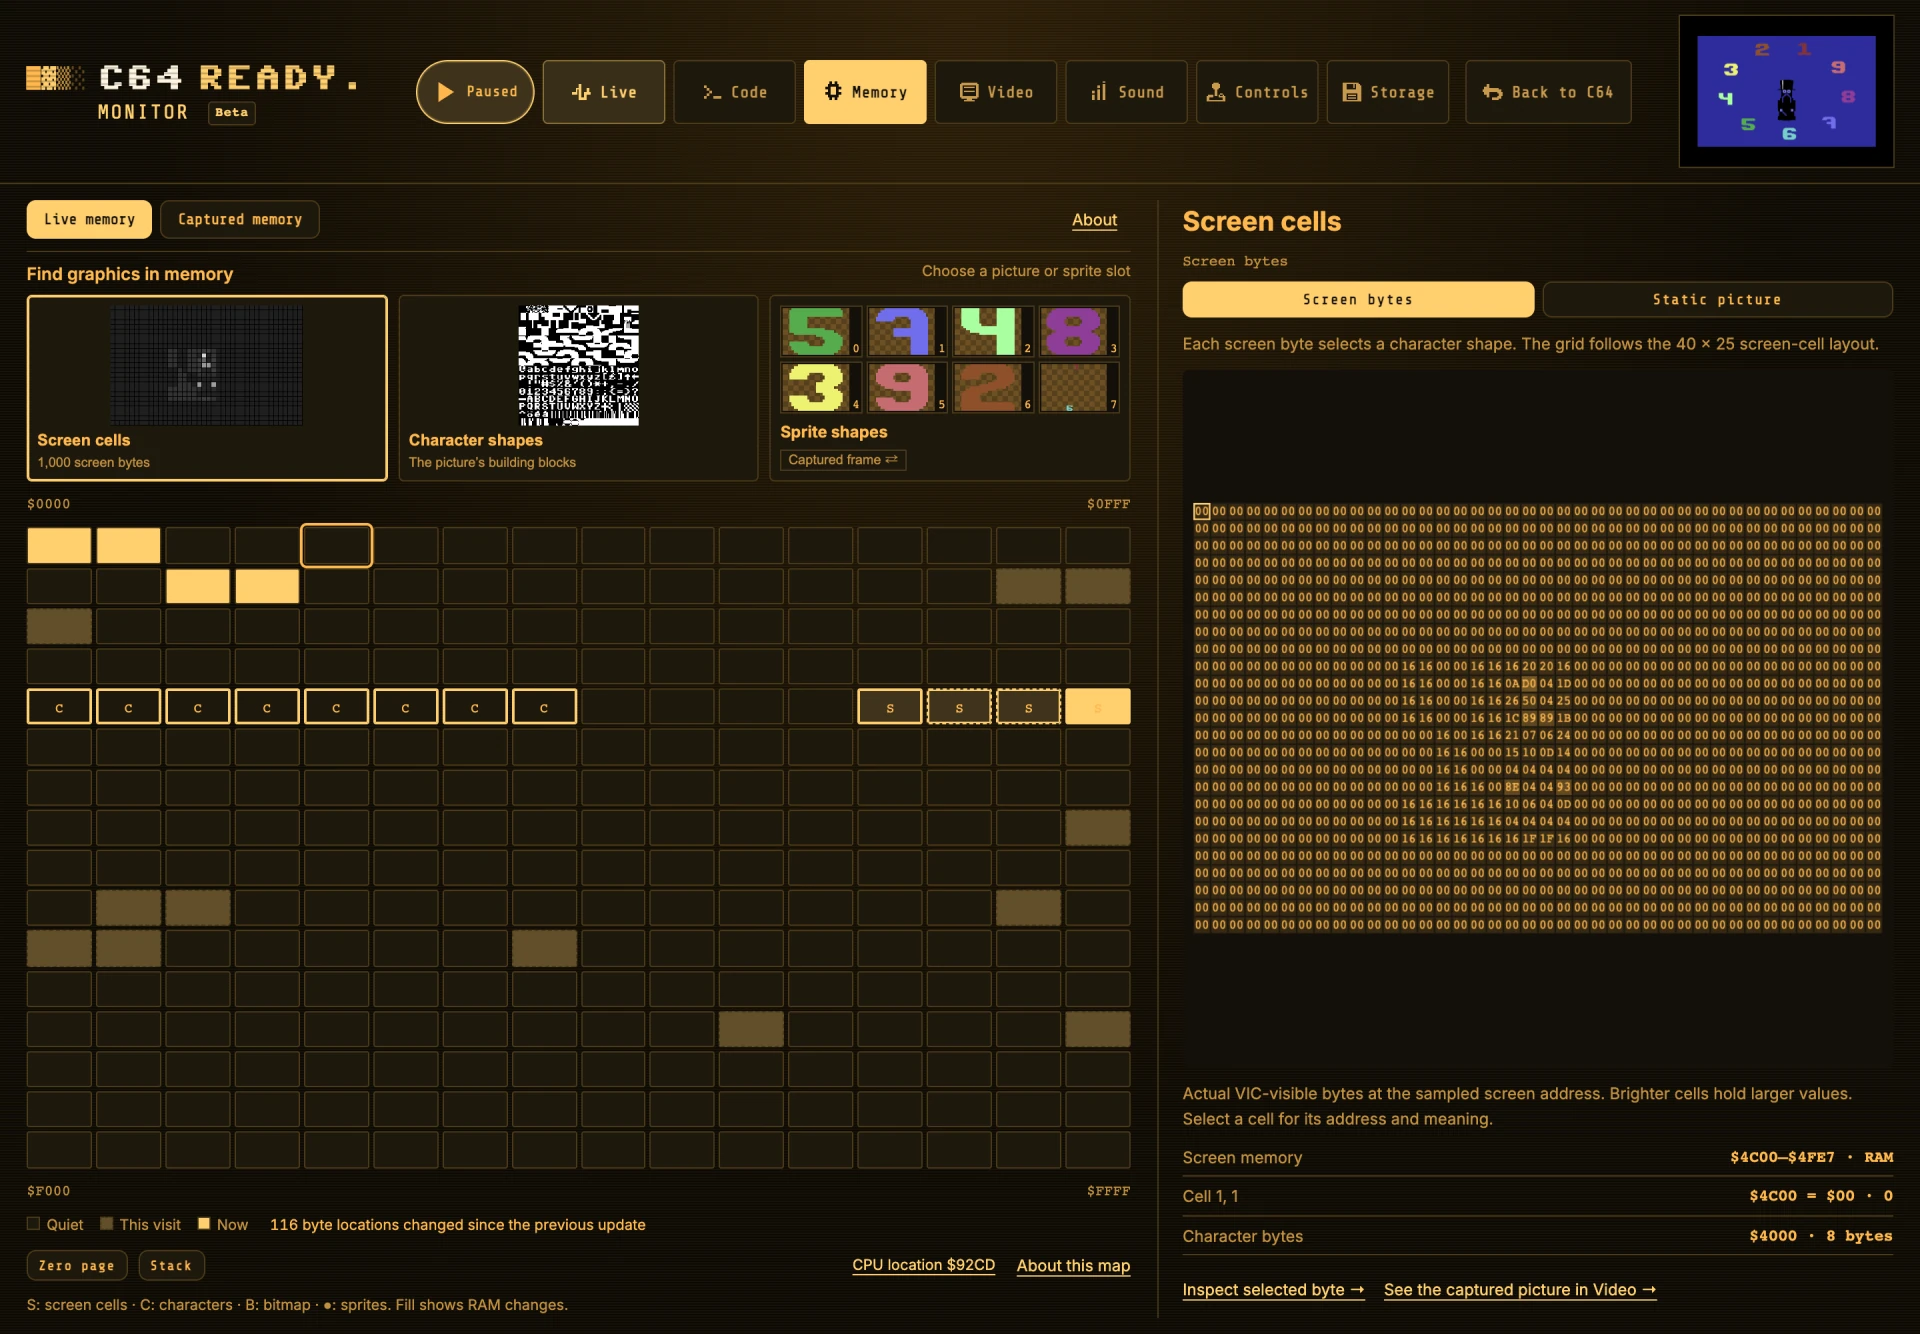1920x1334 pixels.
Task: Click the Zero page button
Action: click(77, 1265)
